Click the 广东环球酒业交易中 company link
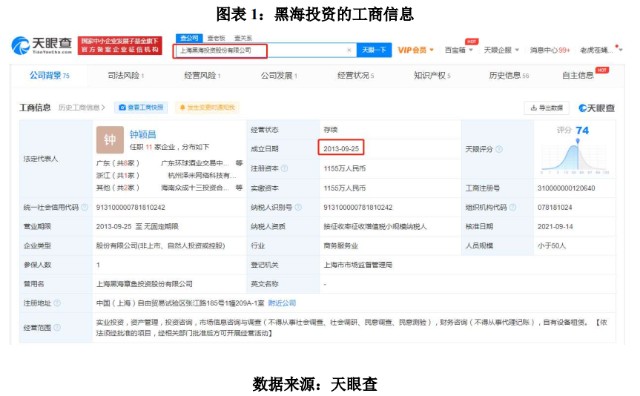This screenshot has height=396, width=640. [194, 163]
